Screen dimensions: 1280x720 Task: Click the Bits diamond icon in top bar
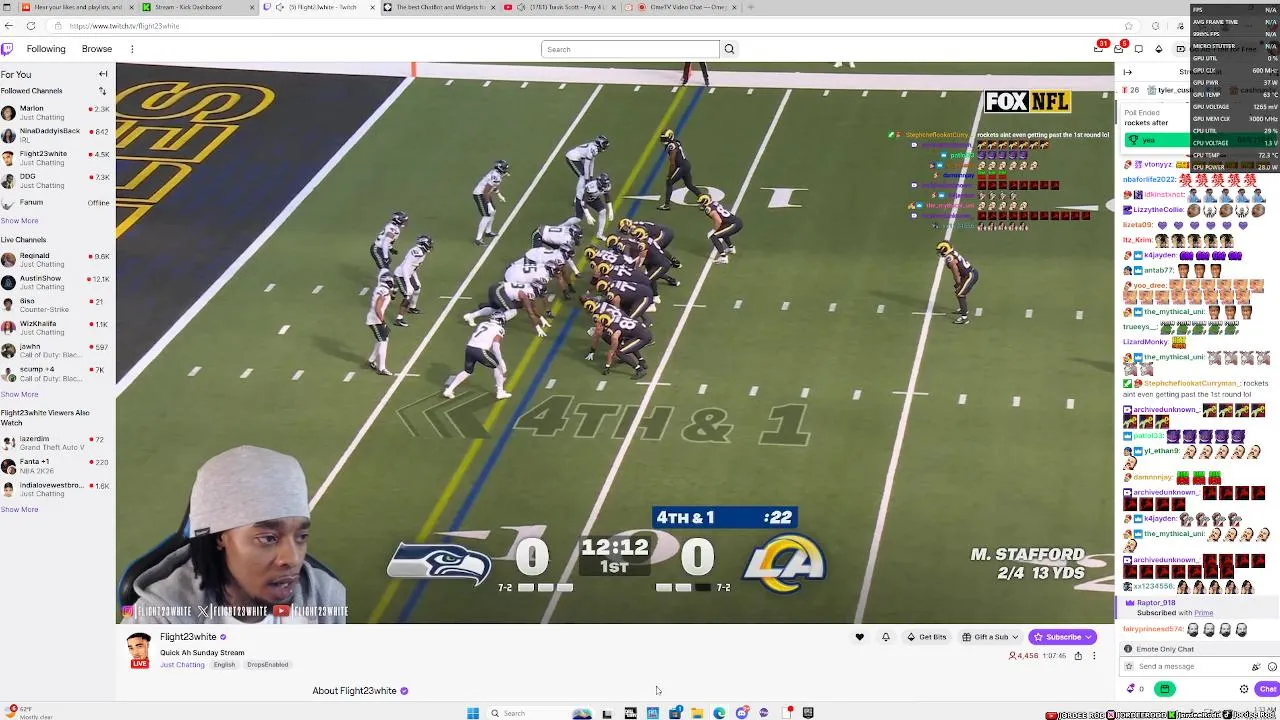[x=1159, y=49]
